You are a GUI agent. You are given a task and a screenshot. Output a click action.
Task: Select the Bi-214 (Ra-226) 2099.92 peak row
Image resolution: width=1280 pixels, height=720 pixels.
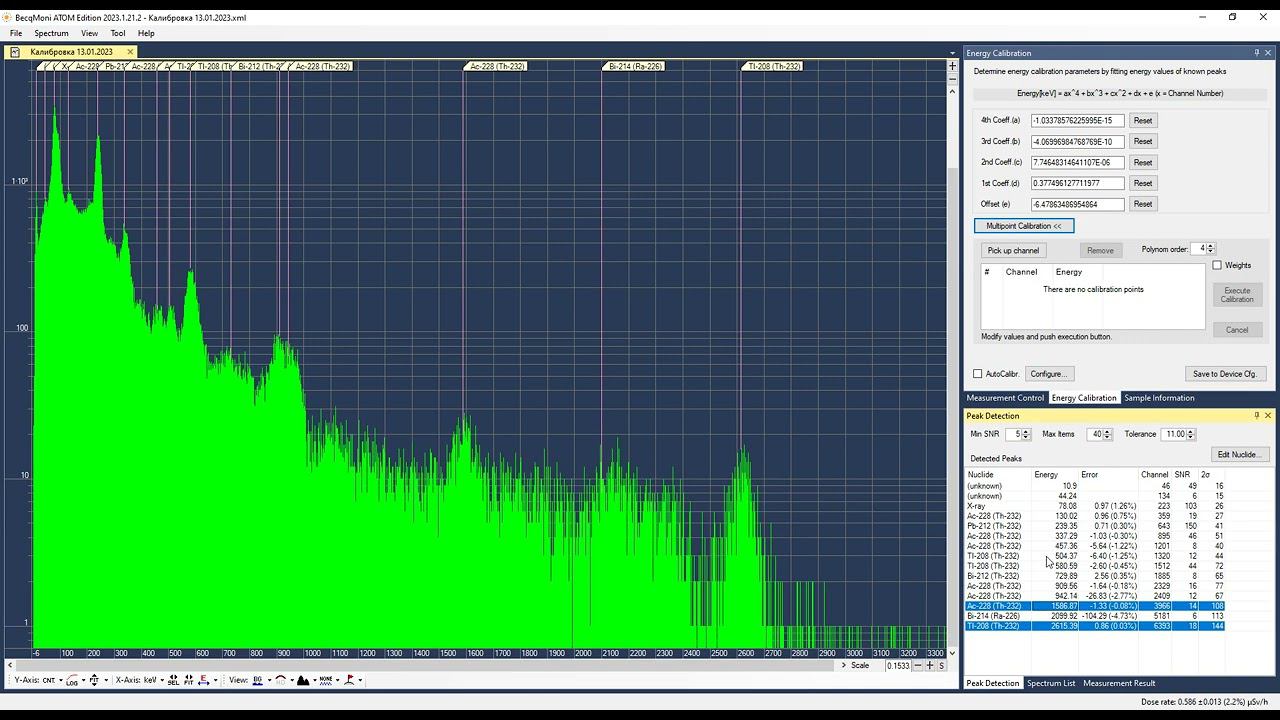[1097, 616]
